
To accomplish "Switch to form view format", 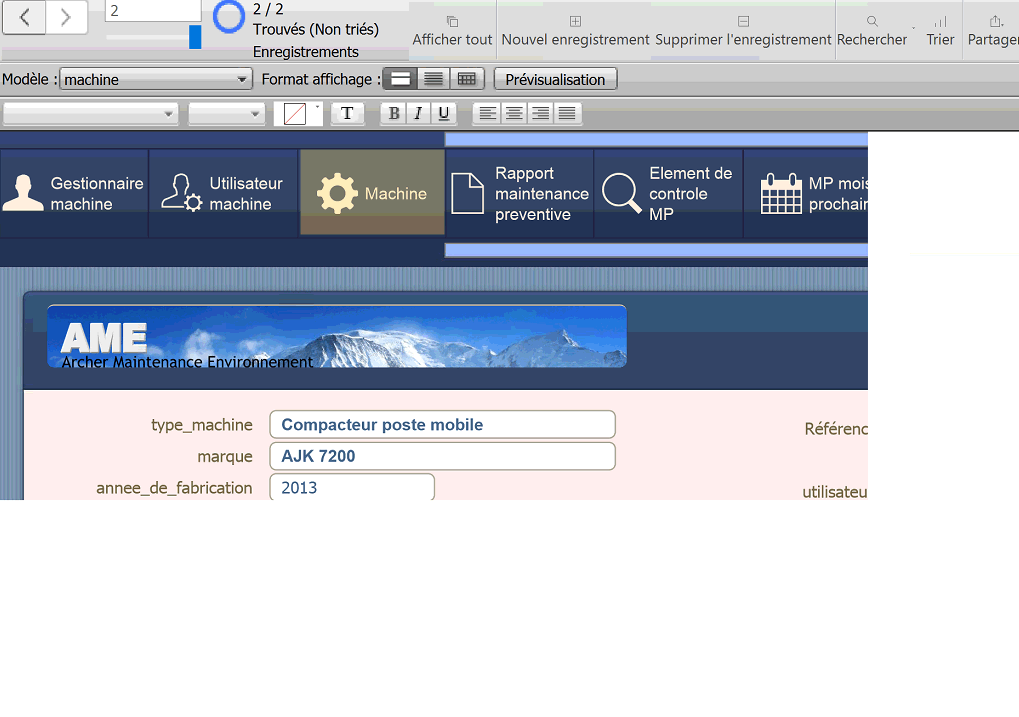I will pyautogui.click(x=400, y=79).
